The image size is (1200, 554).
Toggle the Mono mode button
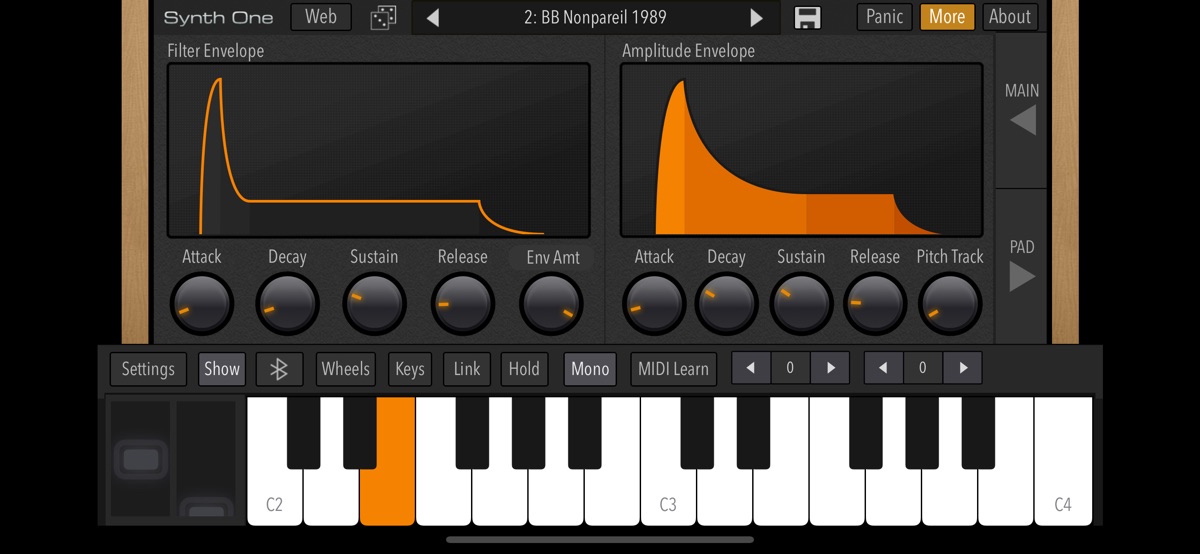pos(590,369)
